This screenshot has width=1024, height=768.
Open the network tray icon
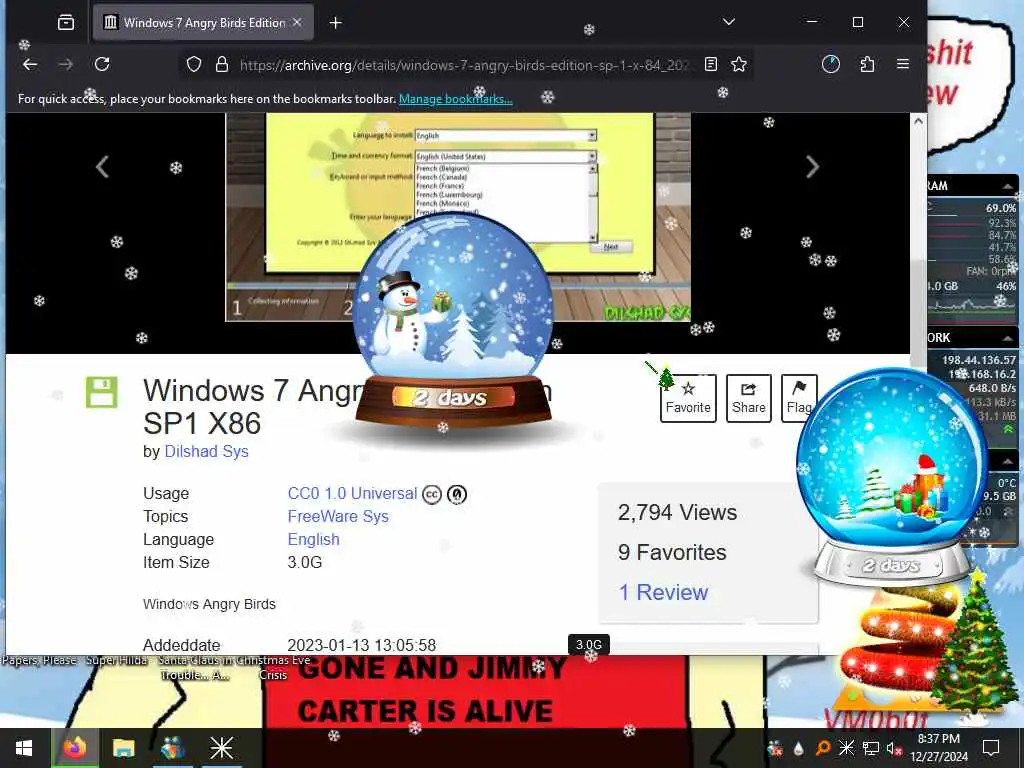point(871,748)
